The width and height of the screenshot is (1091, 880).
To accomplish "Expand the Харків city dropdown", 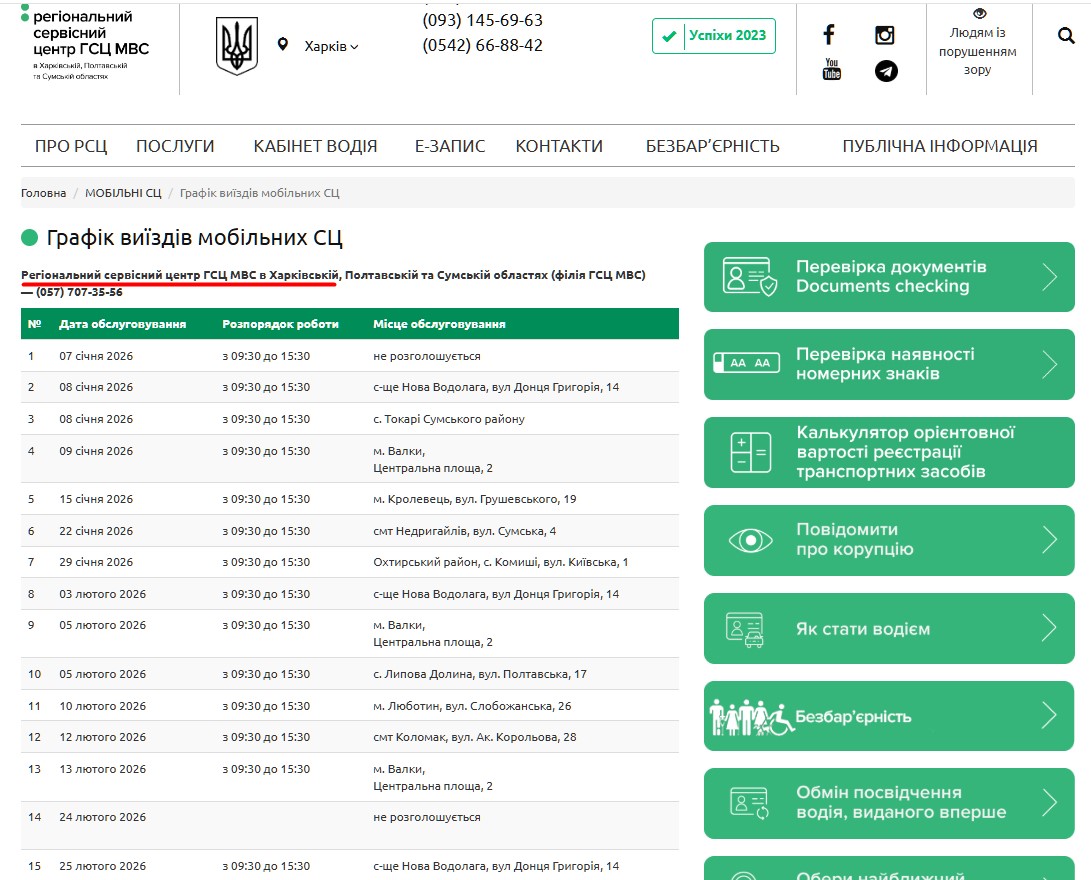I will (x=331, y=46).
